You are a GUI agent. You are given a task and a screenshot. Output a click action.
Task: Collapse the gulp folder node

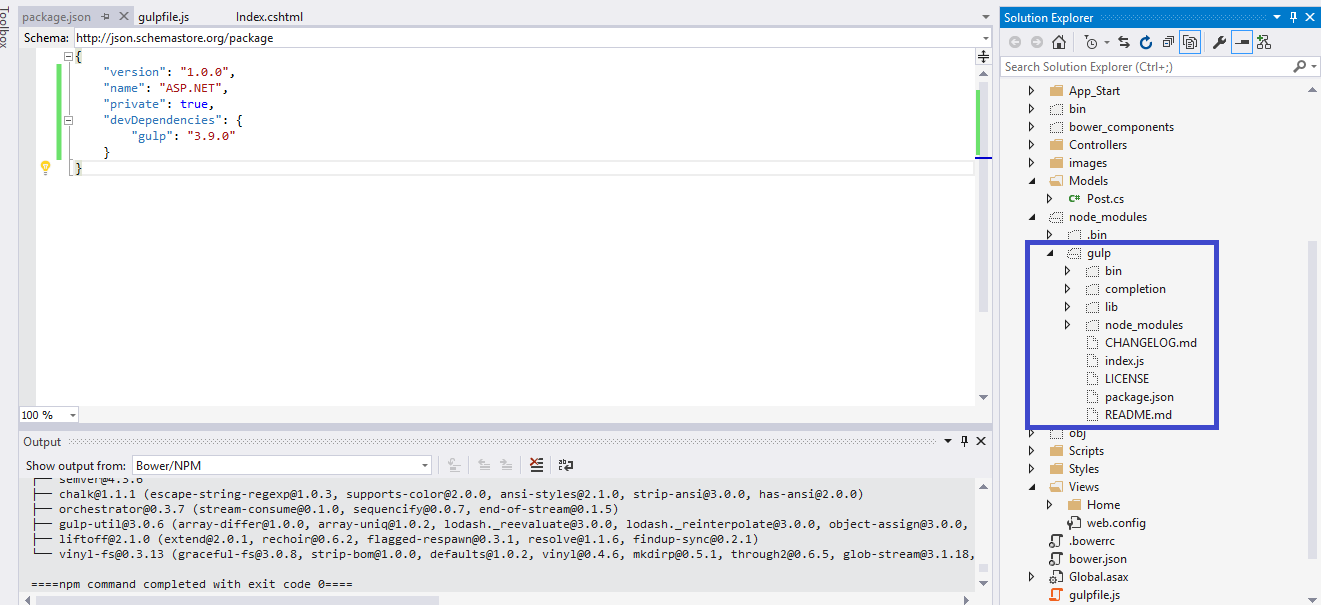point(1050,253)
